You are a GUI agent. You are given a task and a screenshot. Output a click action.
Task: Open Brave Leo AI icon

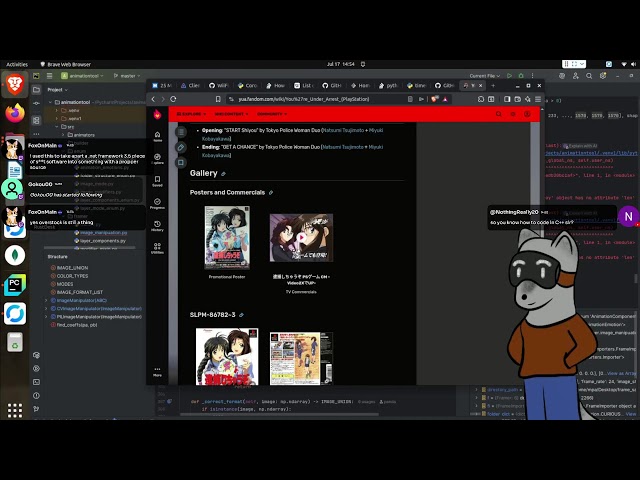(528, 99)
